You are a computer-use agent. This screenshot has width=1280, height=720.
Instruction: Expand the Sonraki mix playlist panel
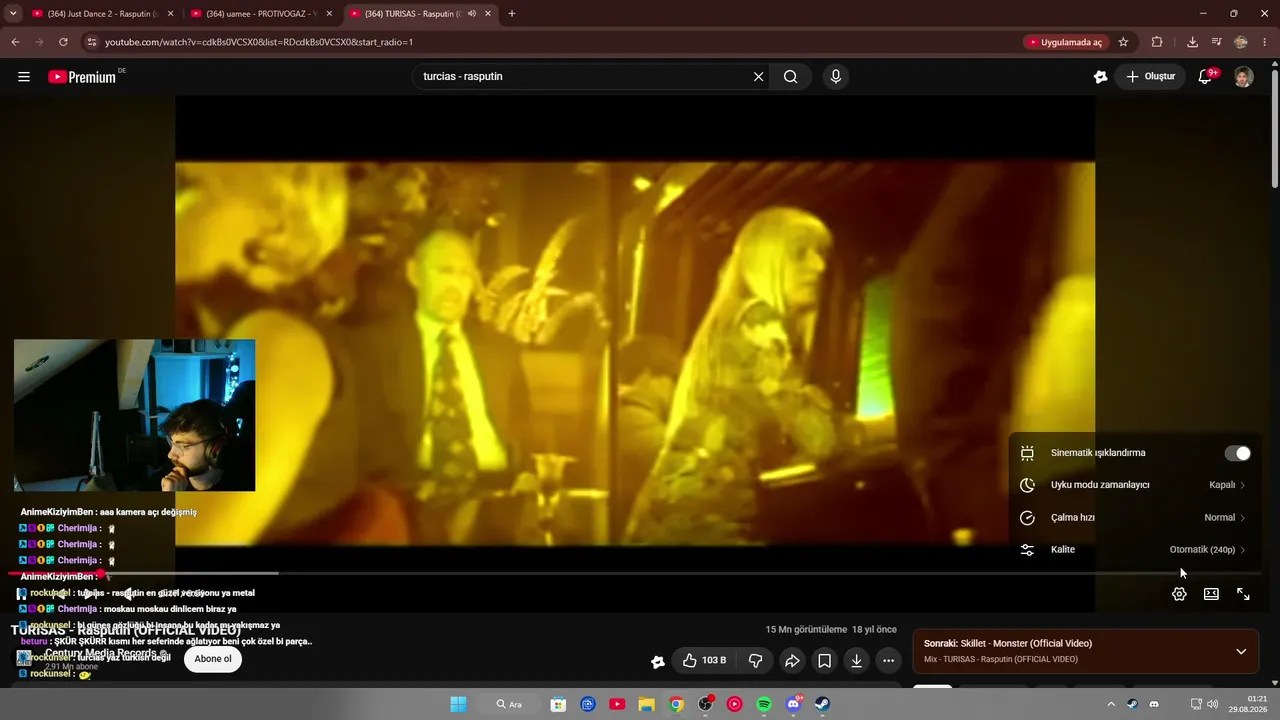coord(1241,651)
